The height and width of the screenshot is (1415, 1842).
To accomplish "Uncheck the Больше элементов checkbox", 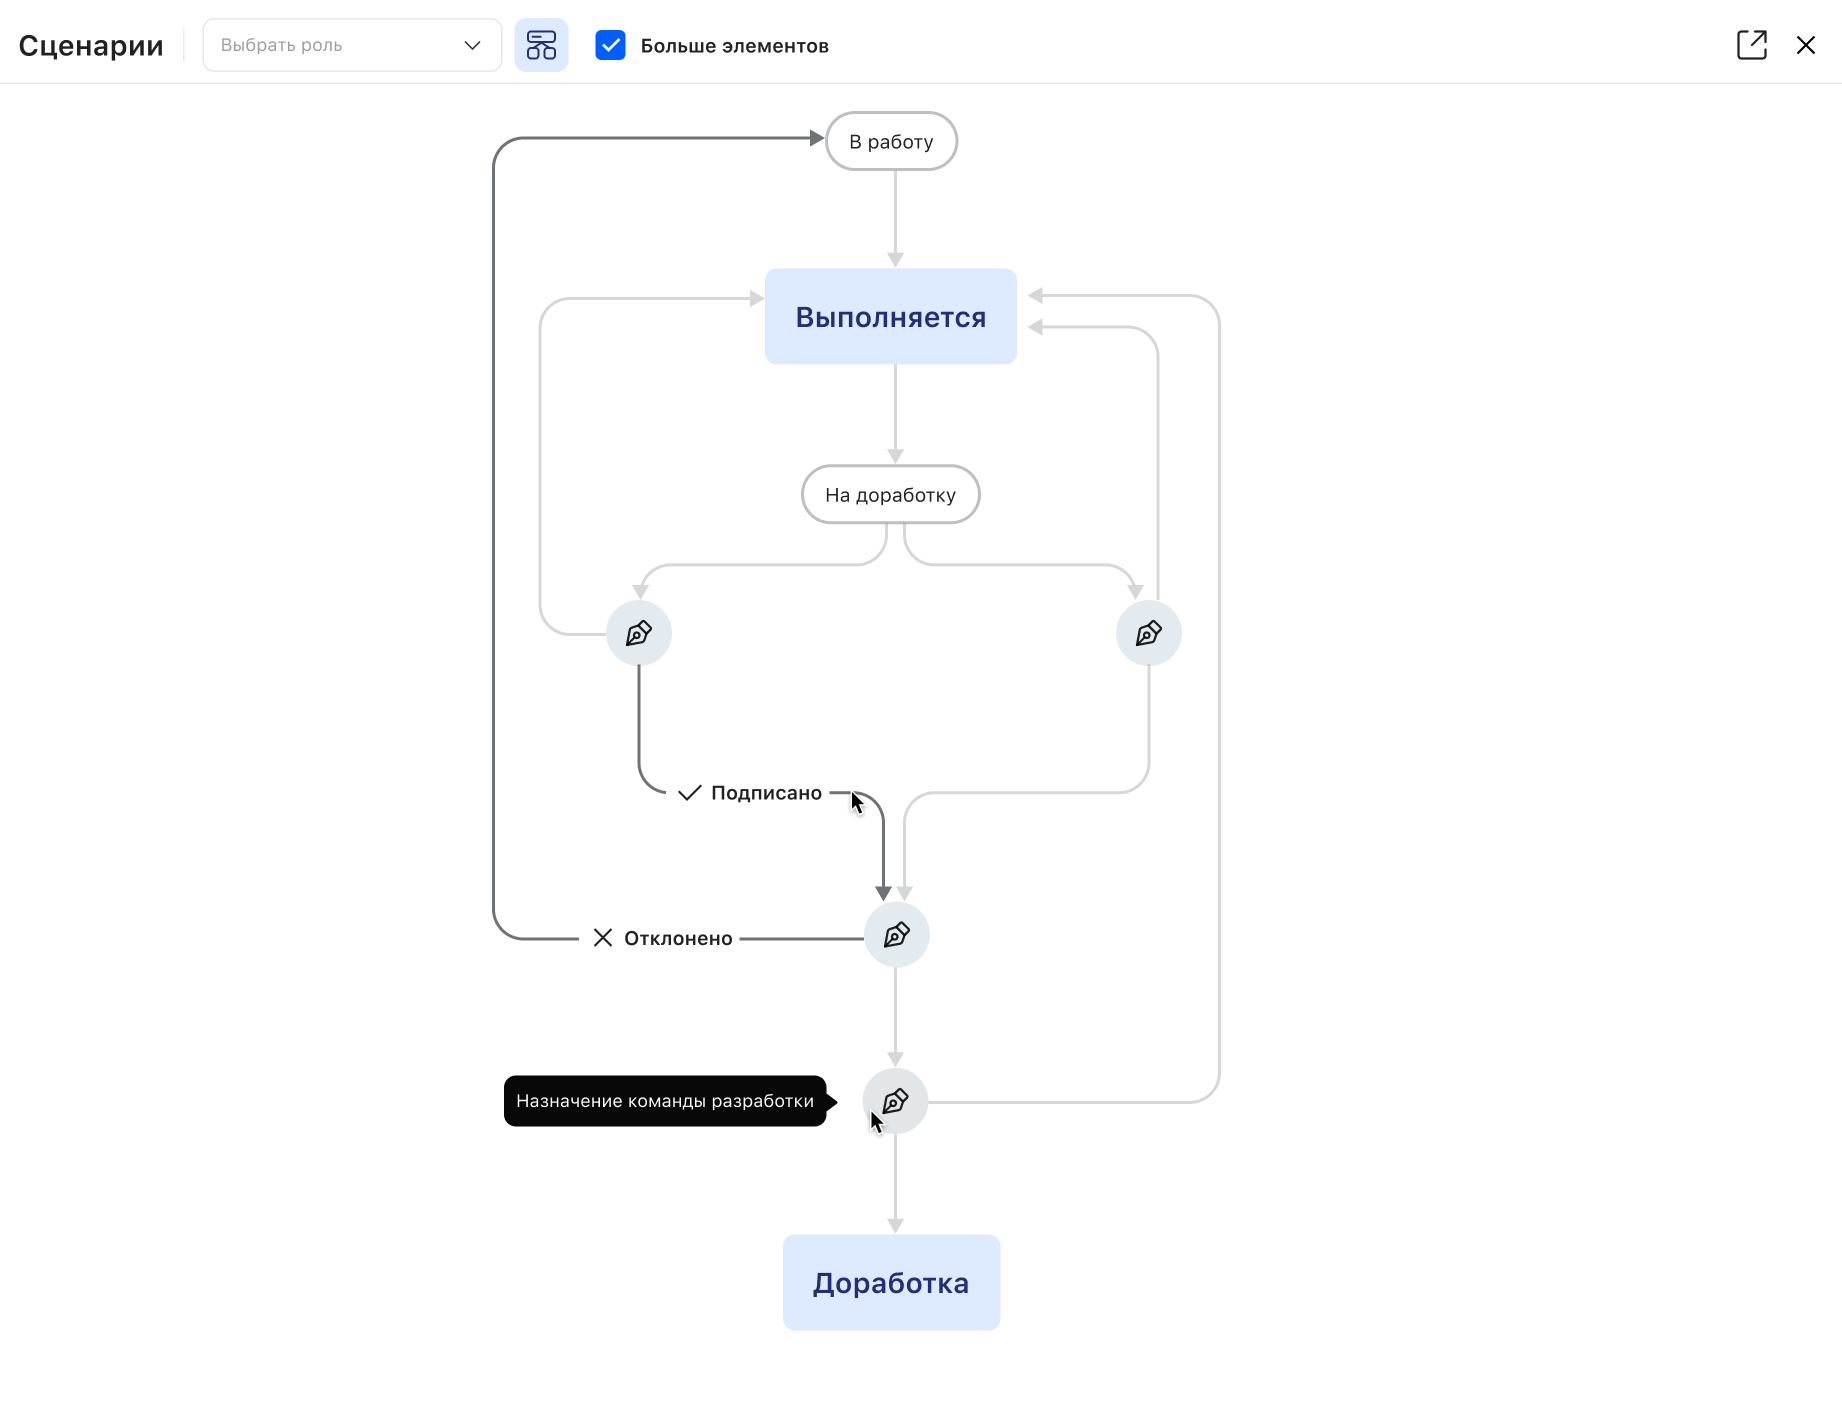I will pyautogui.click(x=610, y=45).
